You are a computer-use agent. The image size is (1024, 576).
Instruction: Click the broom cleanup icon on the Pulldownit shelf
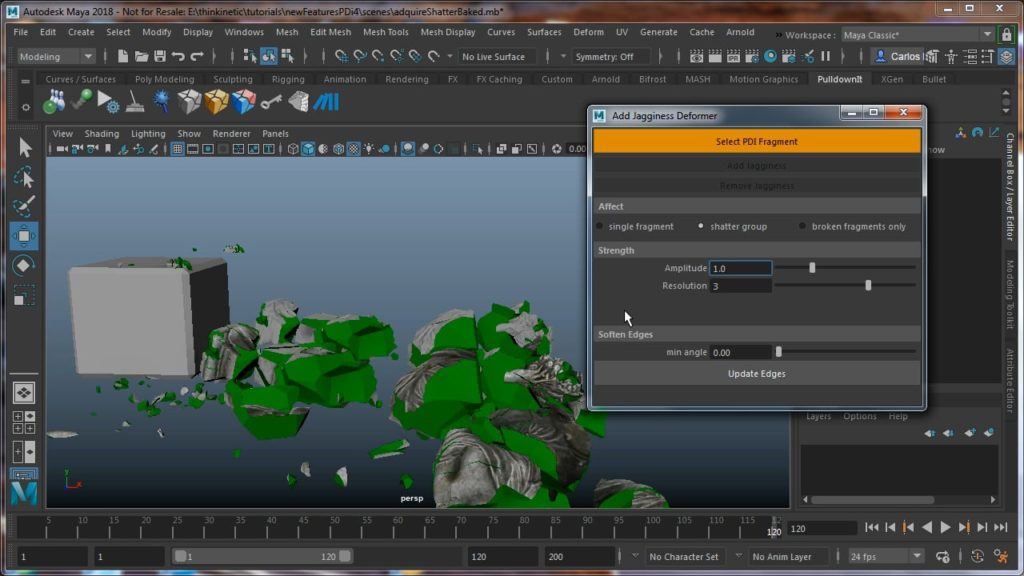(x=134, y=100)
